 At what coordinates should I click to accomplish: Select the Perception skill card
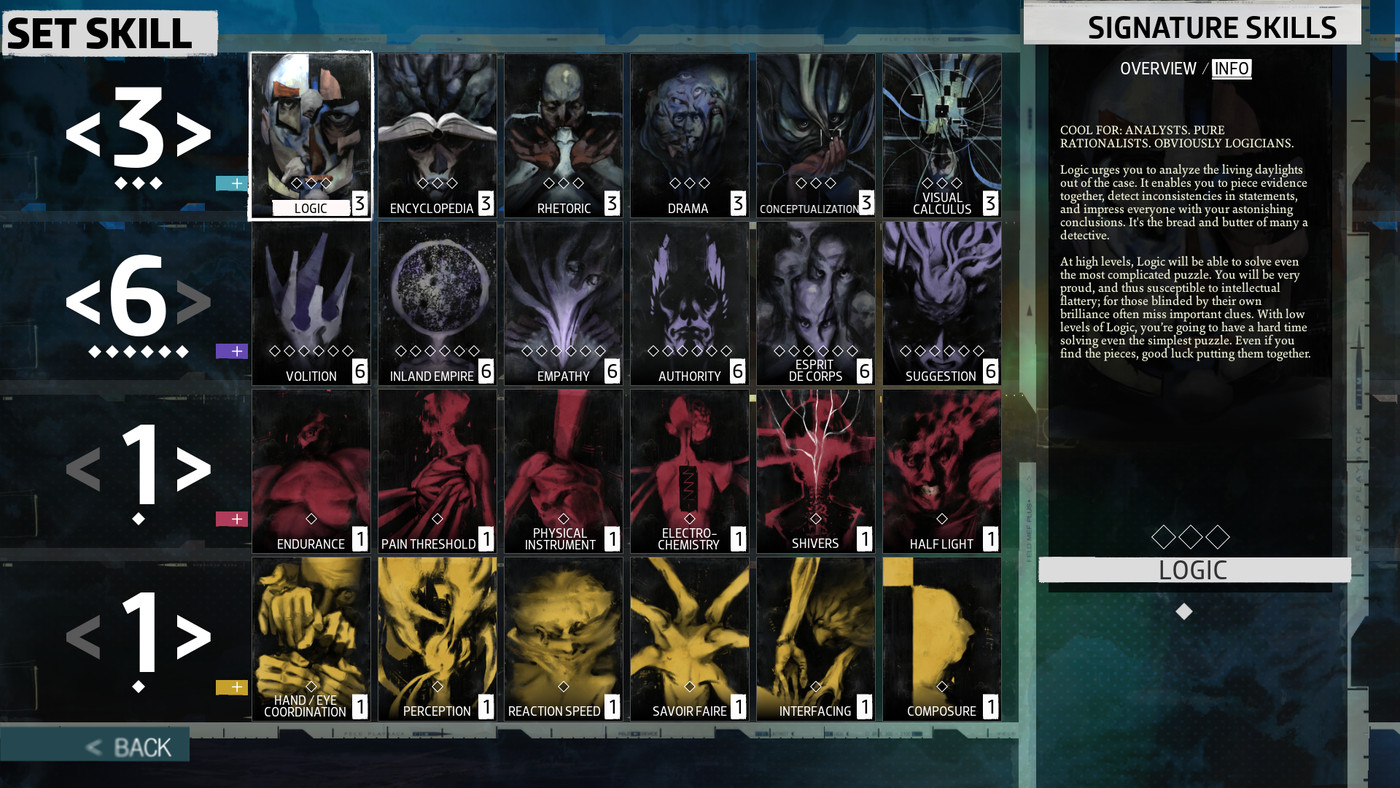437,640
